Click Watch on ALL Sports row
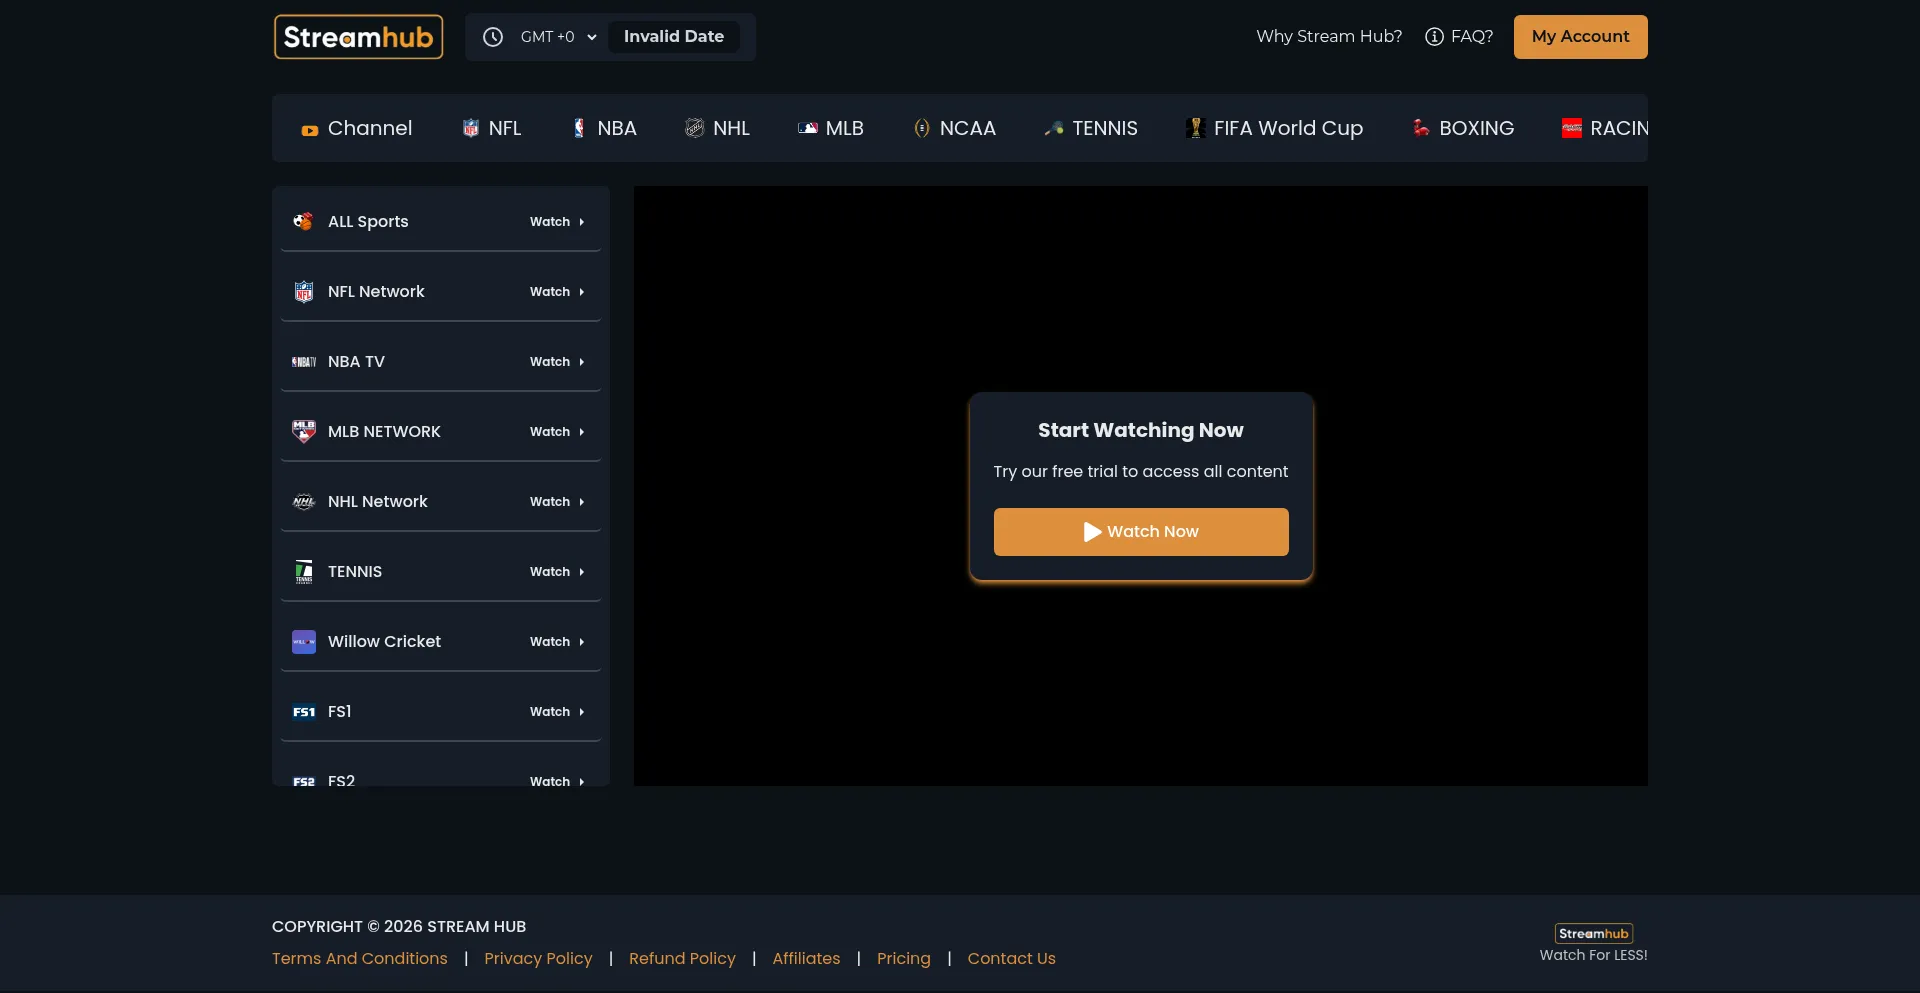 [x=557, y=222]
